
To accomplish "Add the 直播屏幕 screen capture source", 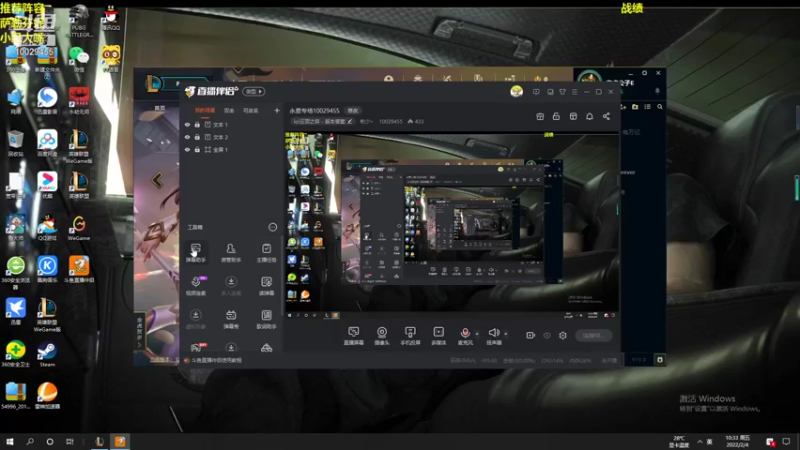I will pyautogui.click(x=354, y=336).
